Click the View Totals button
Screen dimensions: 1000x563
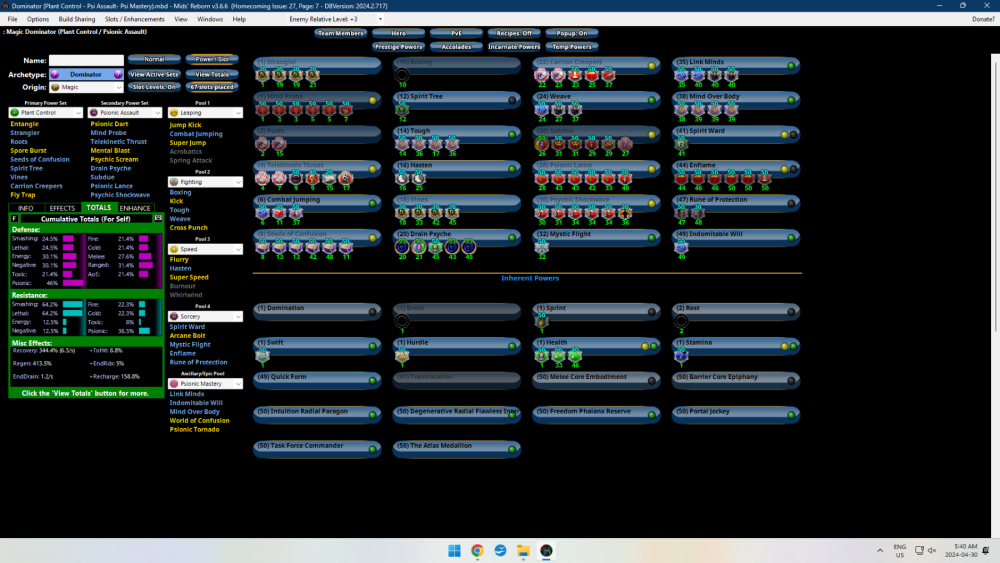pyautogui.click(x=212, y=75)
